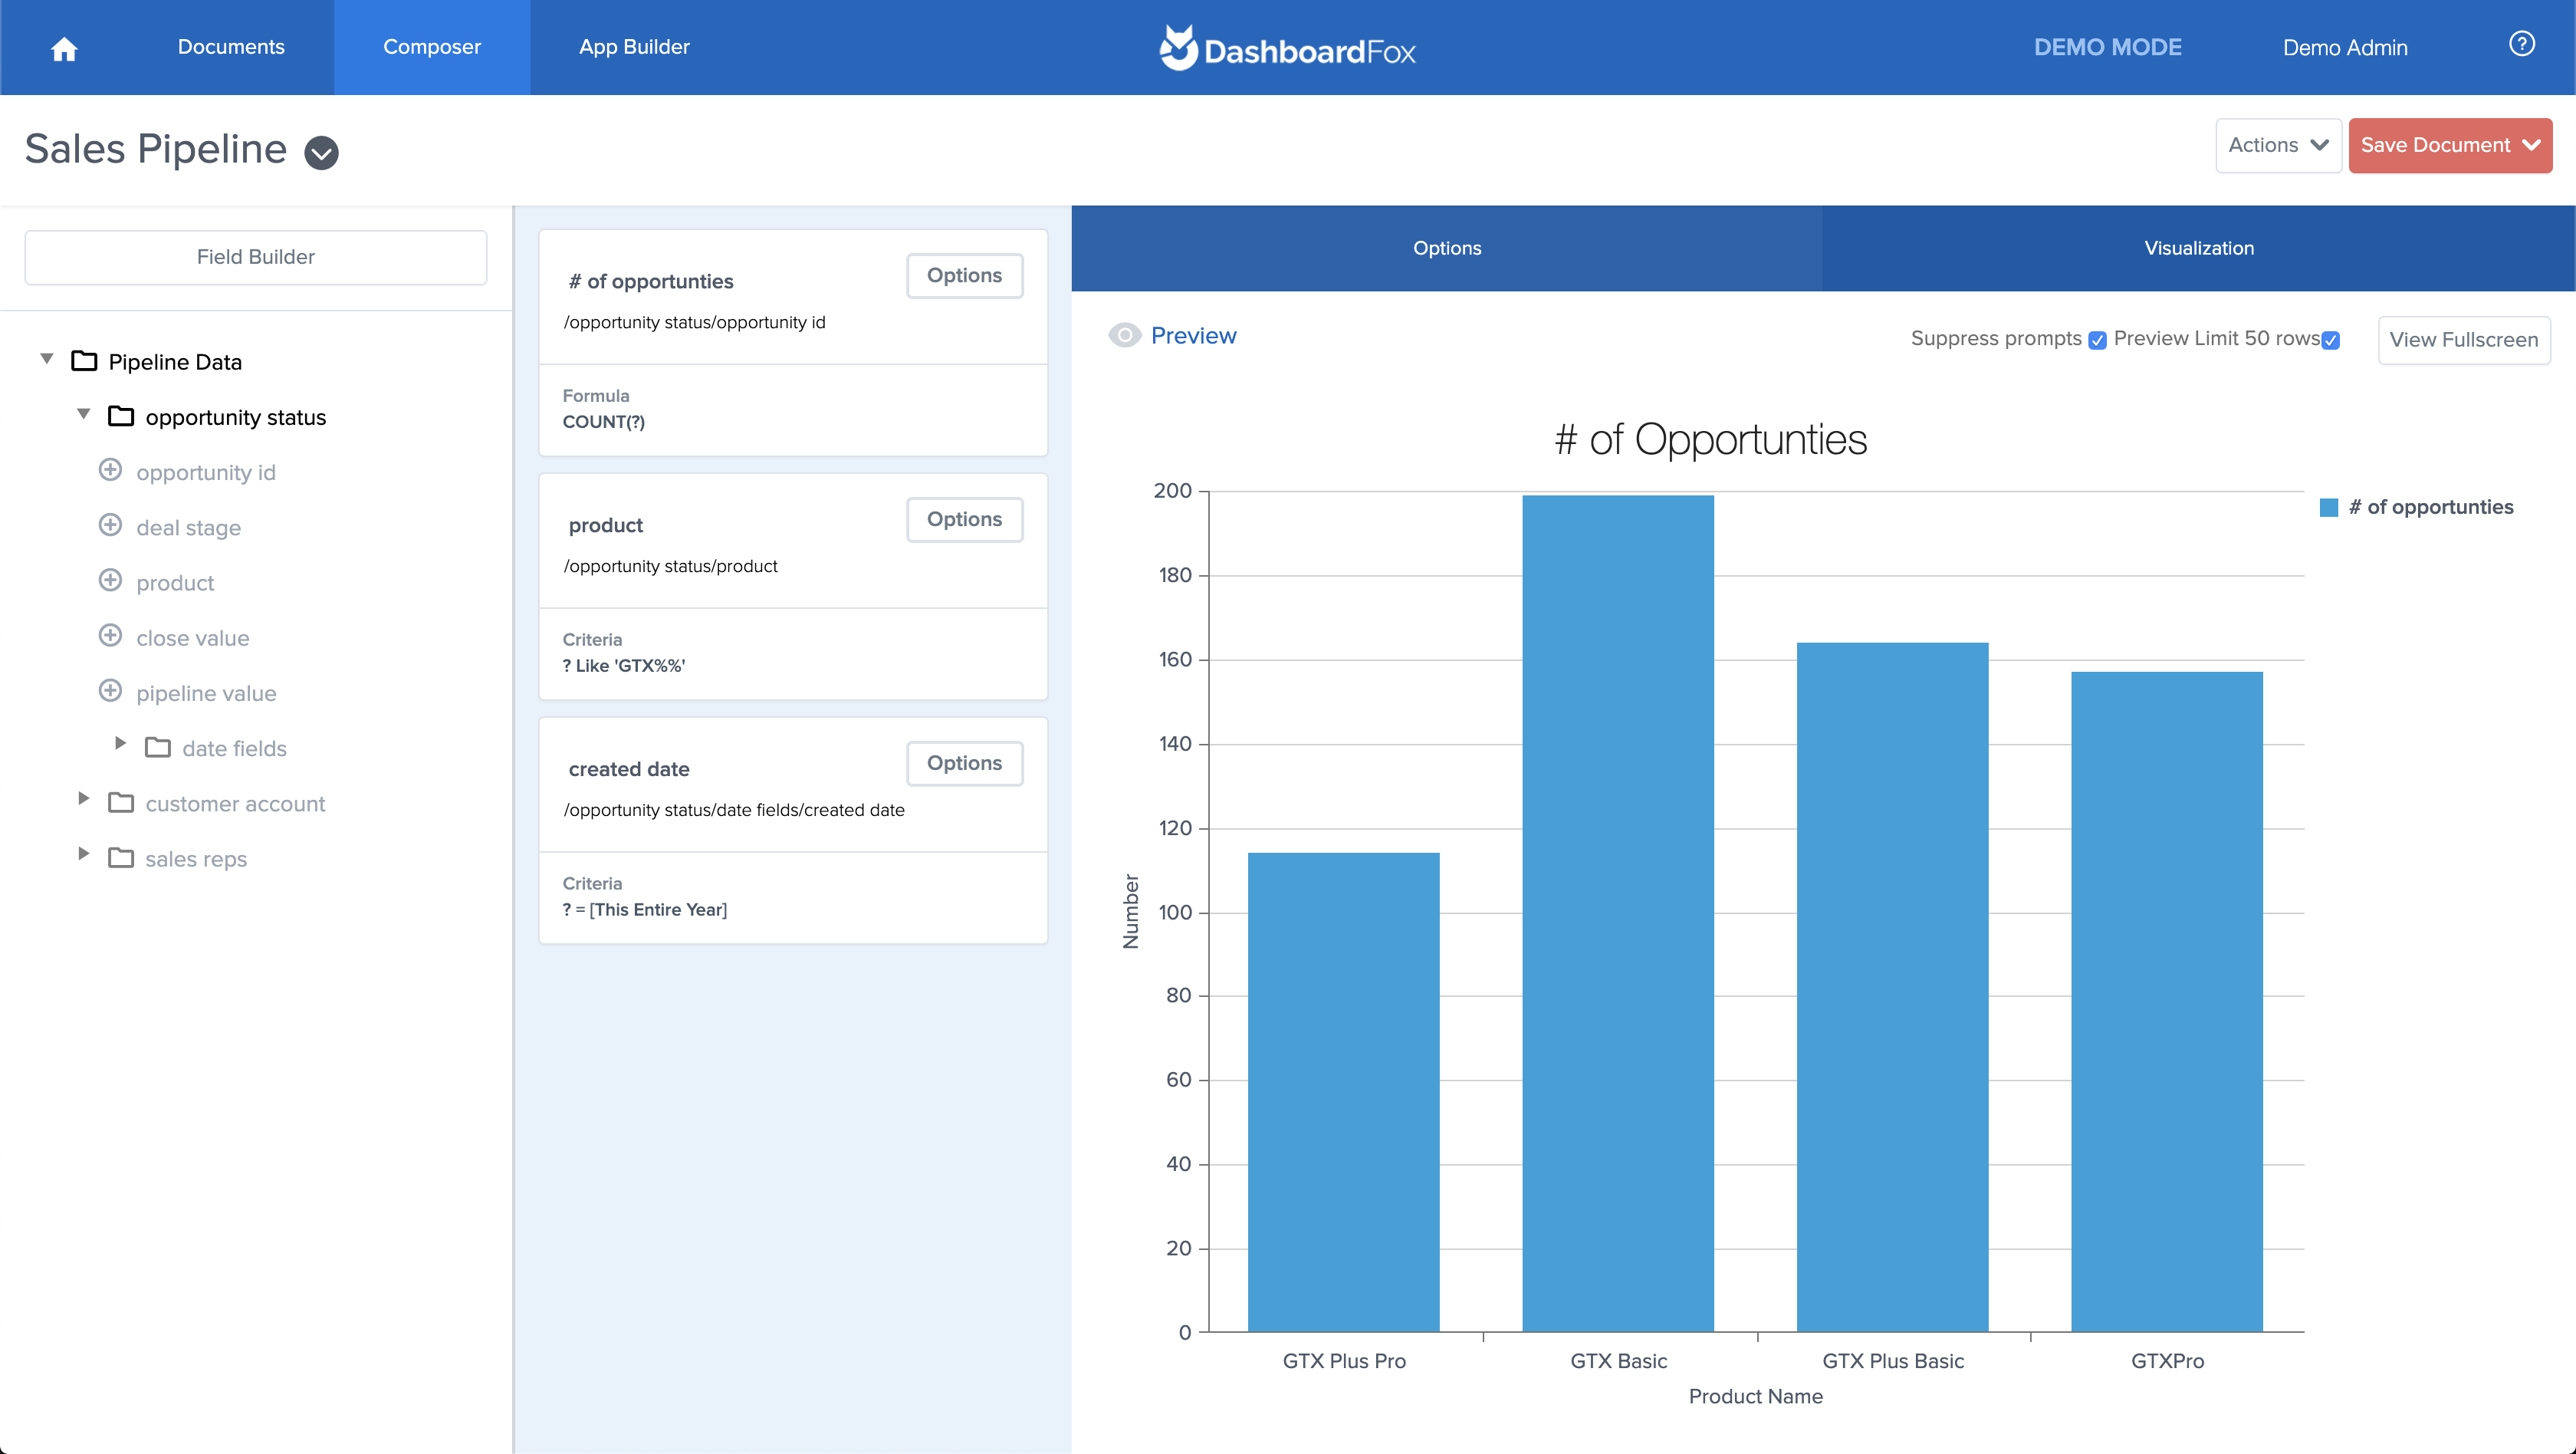Expand the date fields folder
Image resolution: width=2576 pixels, height=1454 pixels.
pyautogui.click(x=120, y=743)
